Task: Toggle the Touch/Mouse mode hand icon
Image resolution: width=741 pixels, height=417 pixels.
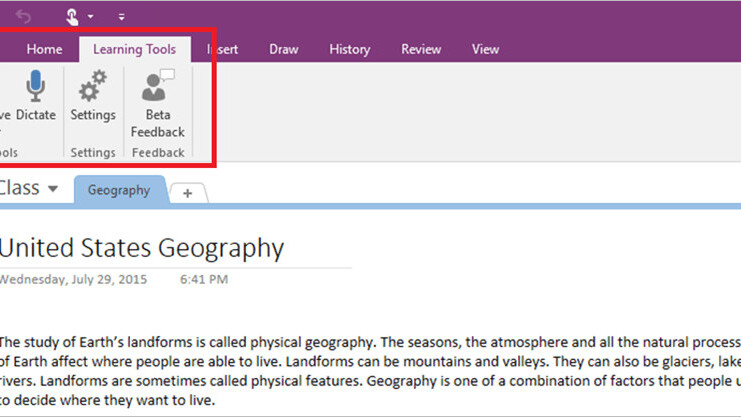Action: (x=73, y=16)
